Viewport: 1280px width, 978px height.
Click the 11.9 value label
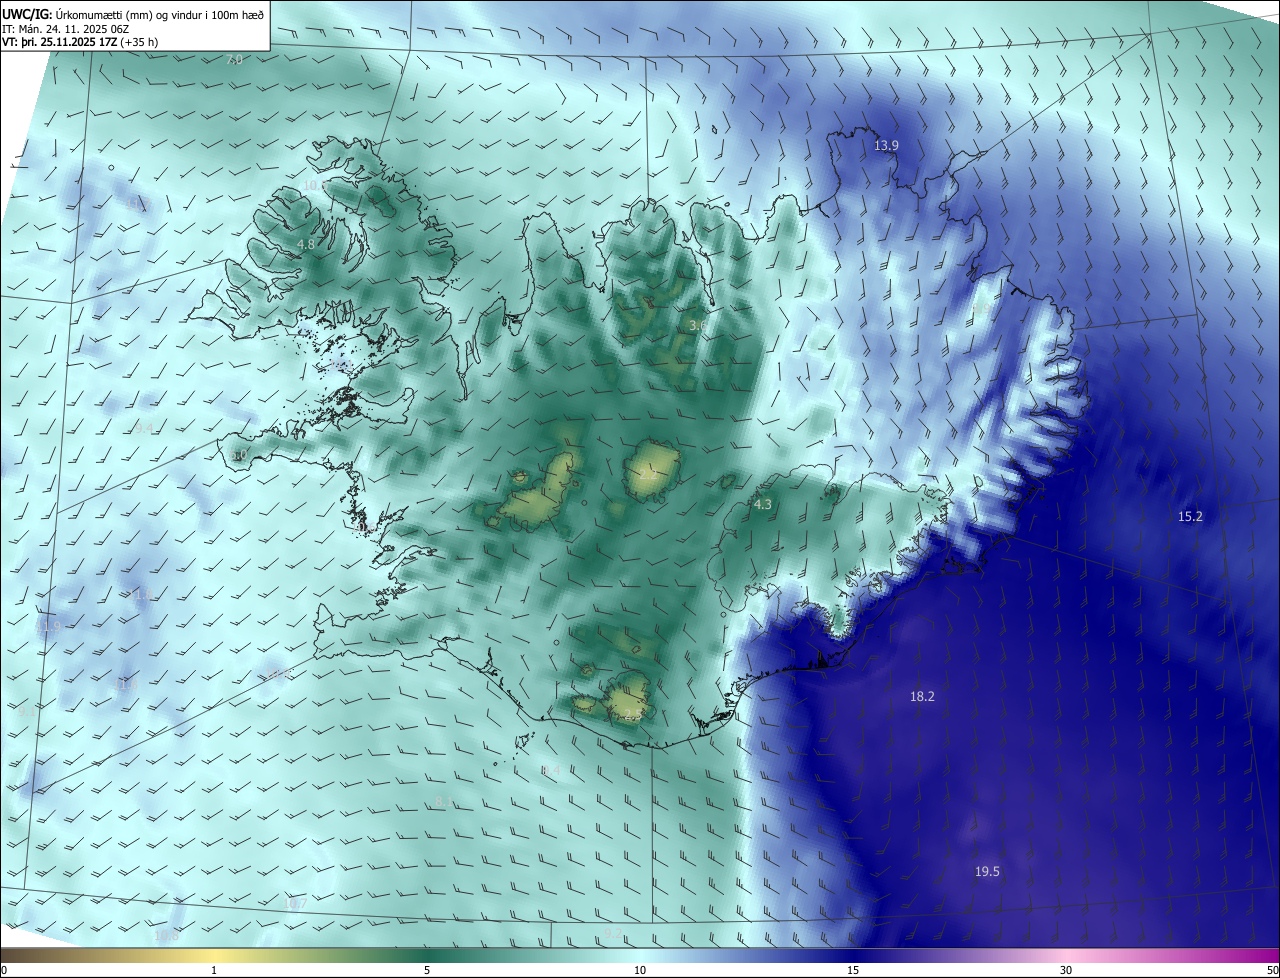[x=49, y=627]
